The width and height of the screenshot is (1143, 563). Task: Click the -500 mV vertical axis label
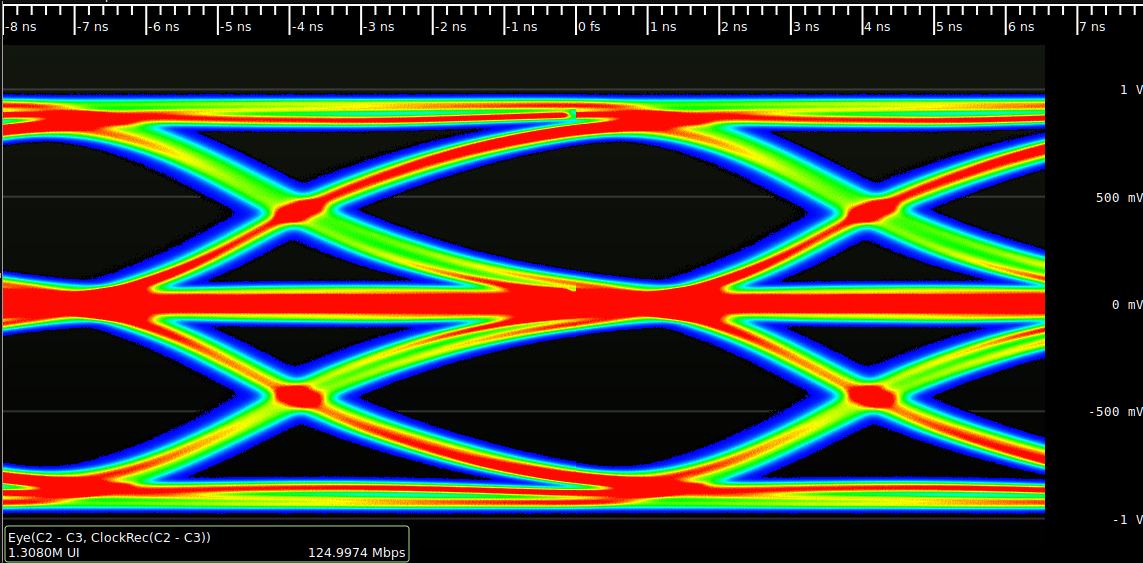point(1115,412)
